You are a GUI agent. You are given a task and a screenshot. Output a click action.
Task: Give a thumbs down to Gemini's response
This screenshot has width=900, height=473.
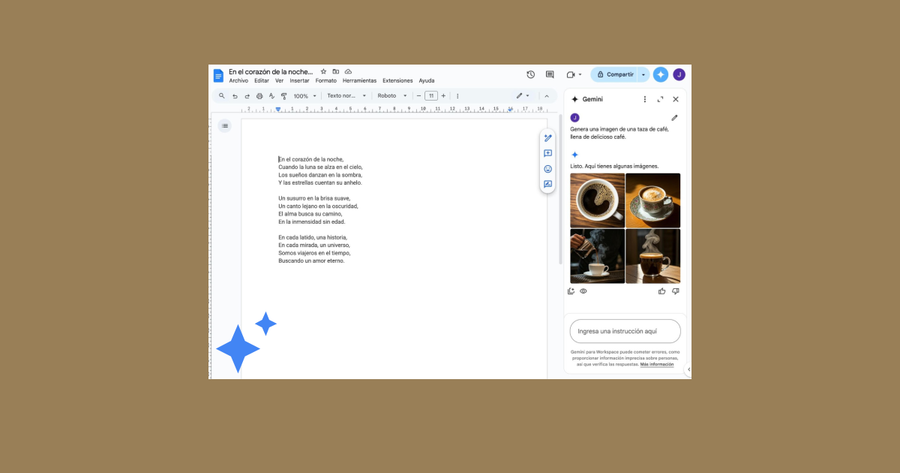676,291
